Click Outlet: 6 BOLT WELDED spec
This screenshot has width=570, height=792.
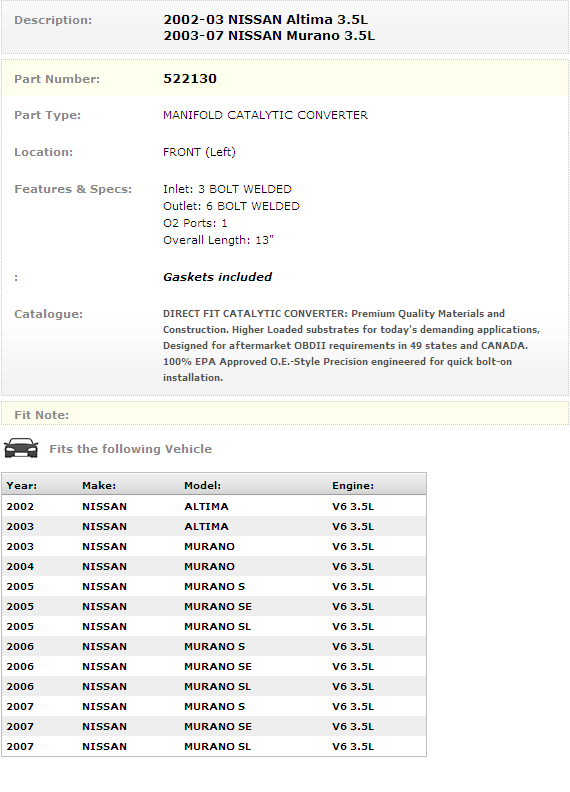(x=231, y=206)
